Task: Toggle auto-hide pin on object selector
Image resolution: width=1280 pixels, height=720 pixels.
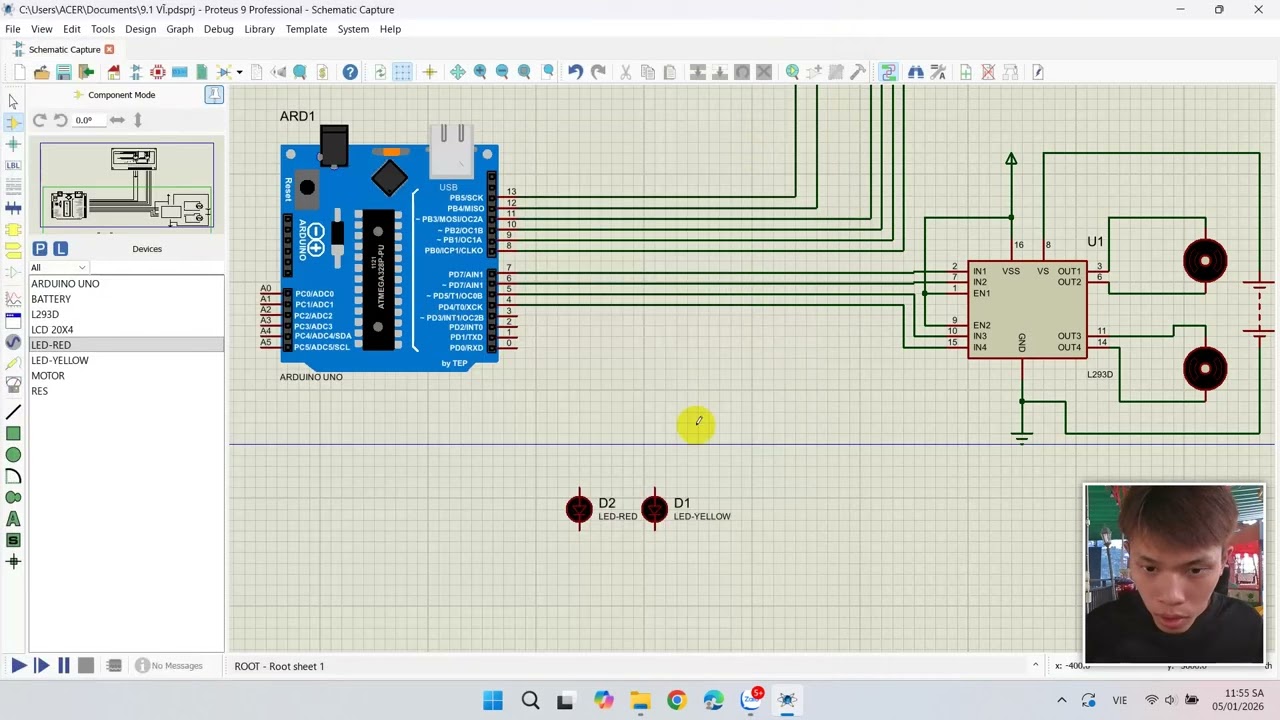Action: [x=214, y=95]
